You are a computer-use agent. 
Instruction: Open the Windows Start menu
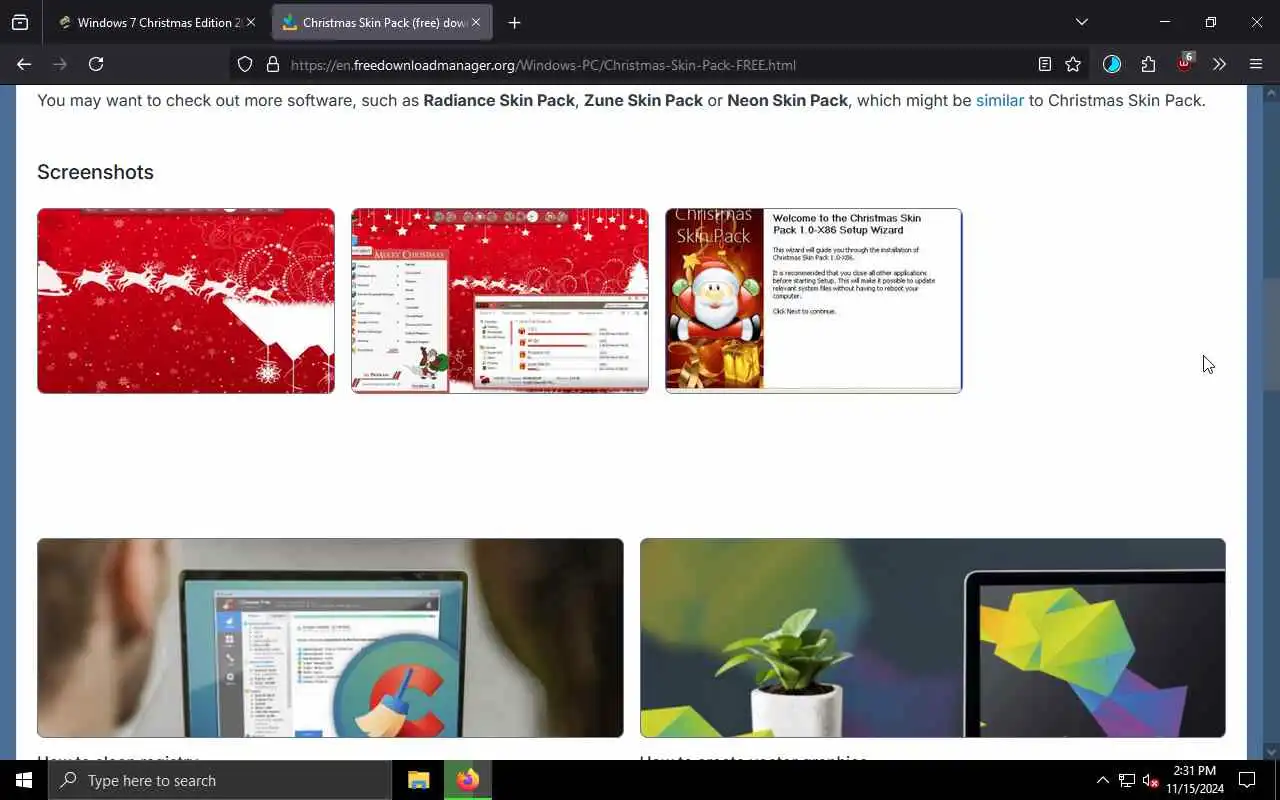pyautogui.click(x=24, y=780)
